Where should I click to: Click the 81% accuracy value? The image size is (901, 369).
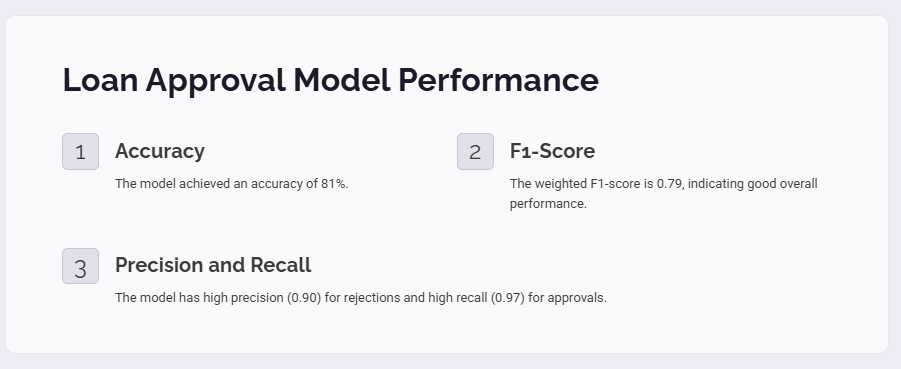334,184
